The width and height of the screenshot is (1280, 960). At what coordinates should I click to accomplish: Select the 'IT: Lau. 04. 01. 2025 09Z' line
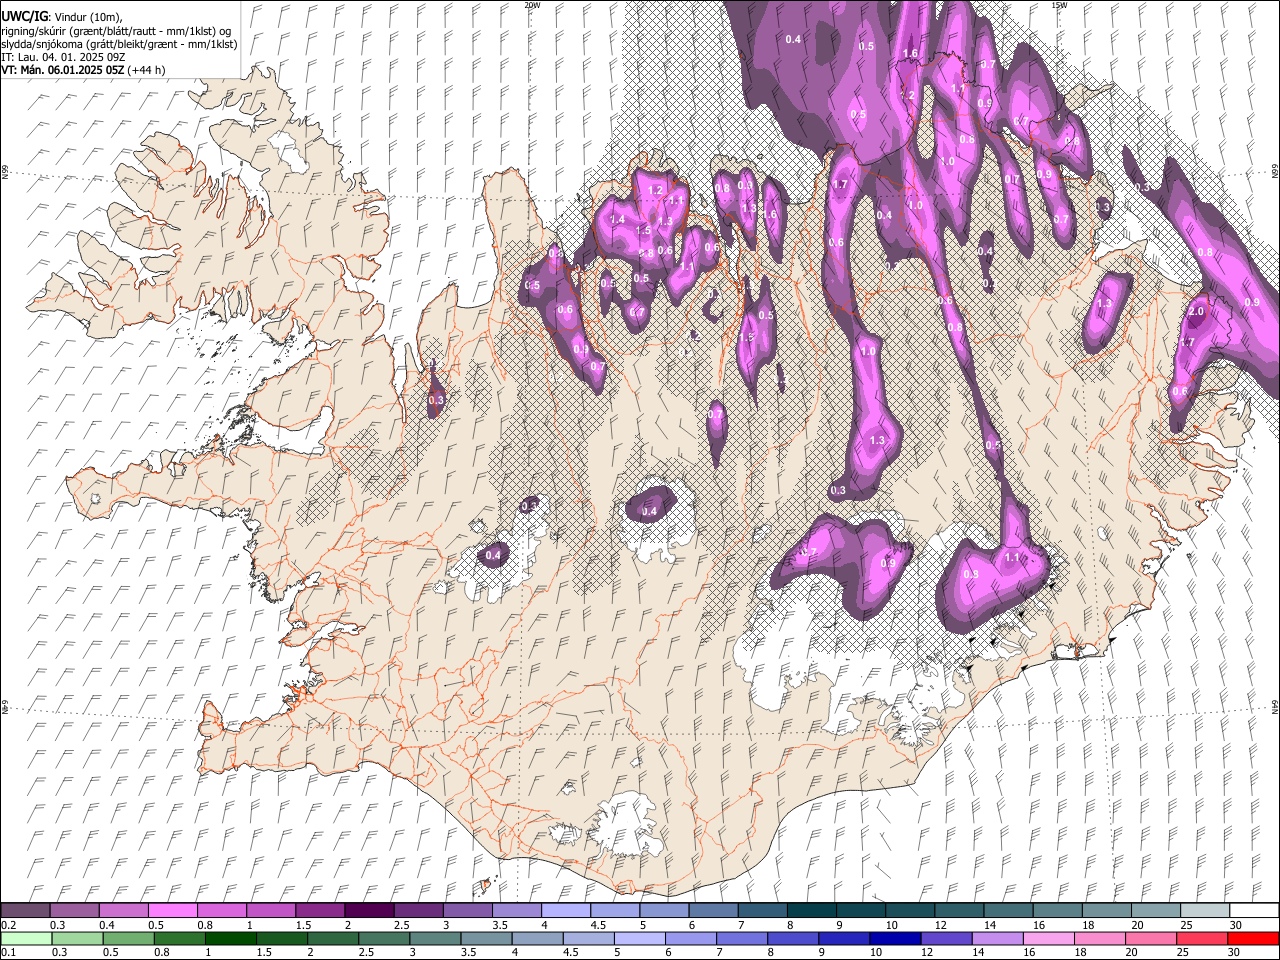click(x=63, y=57)
